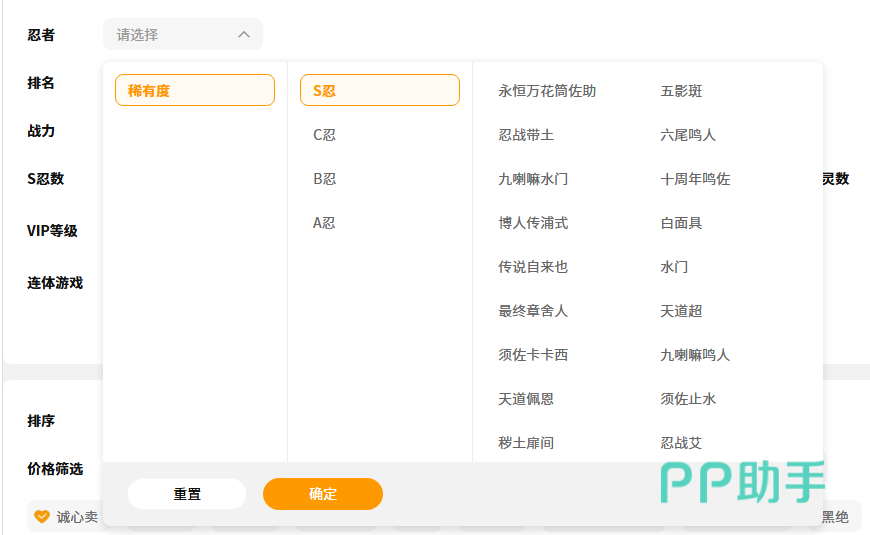The width and height of the screenshot is (870, 535).
Task: Click the heart icon beside 诚心卖
Action: click(42, 517)
